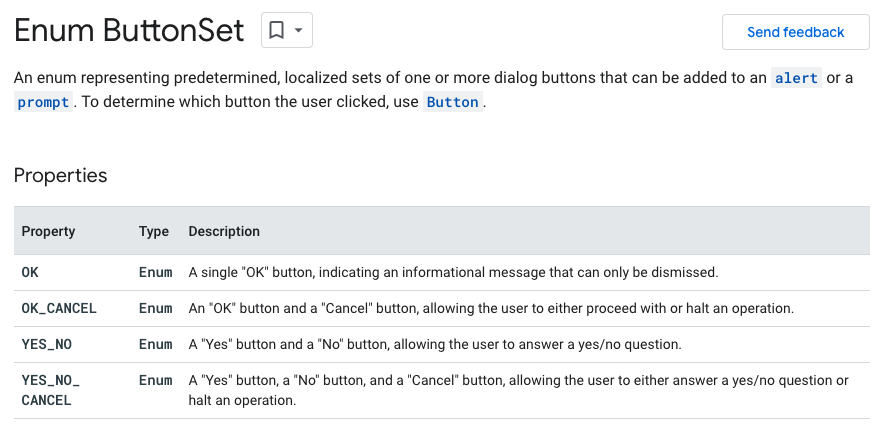Select the YES_NO property name
890x432 pixels.
47,345
